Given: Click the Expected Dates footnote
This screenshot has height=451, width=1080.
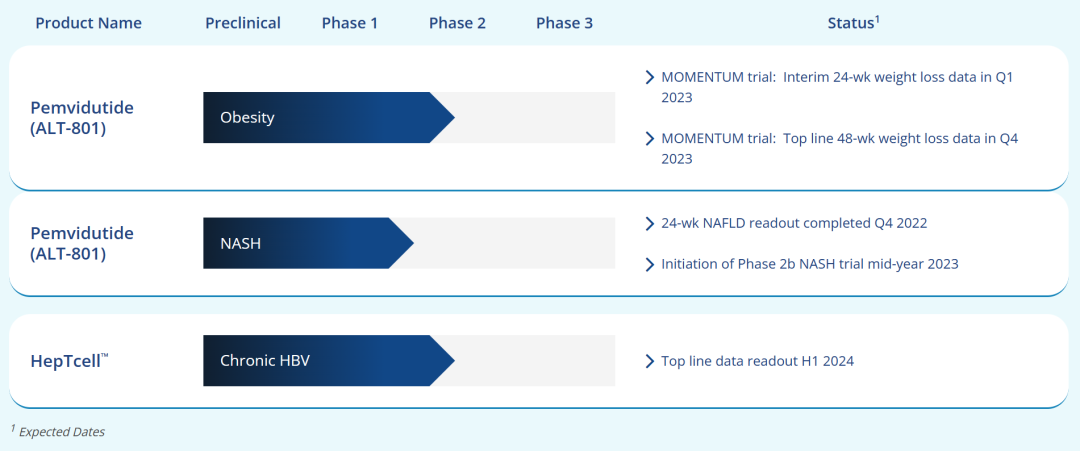Looking at the screenshot, I should [58, 432].
